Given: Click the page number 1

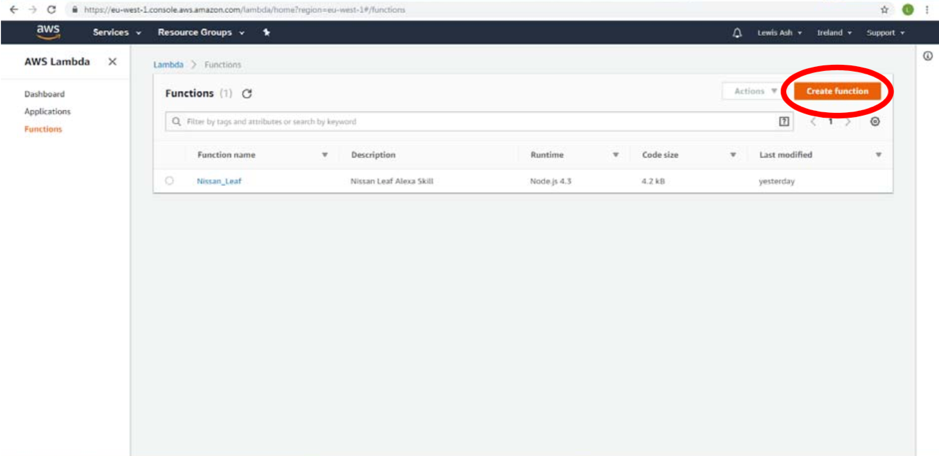Looking at the screenshot, I should 831,122.
